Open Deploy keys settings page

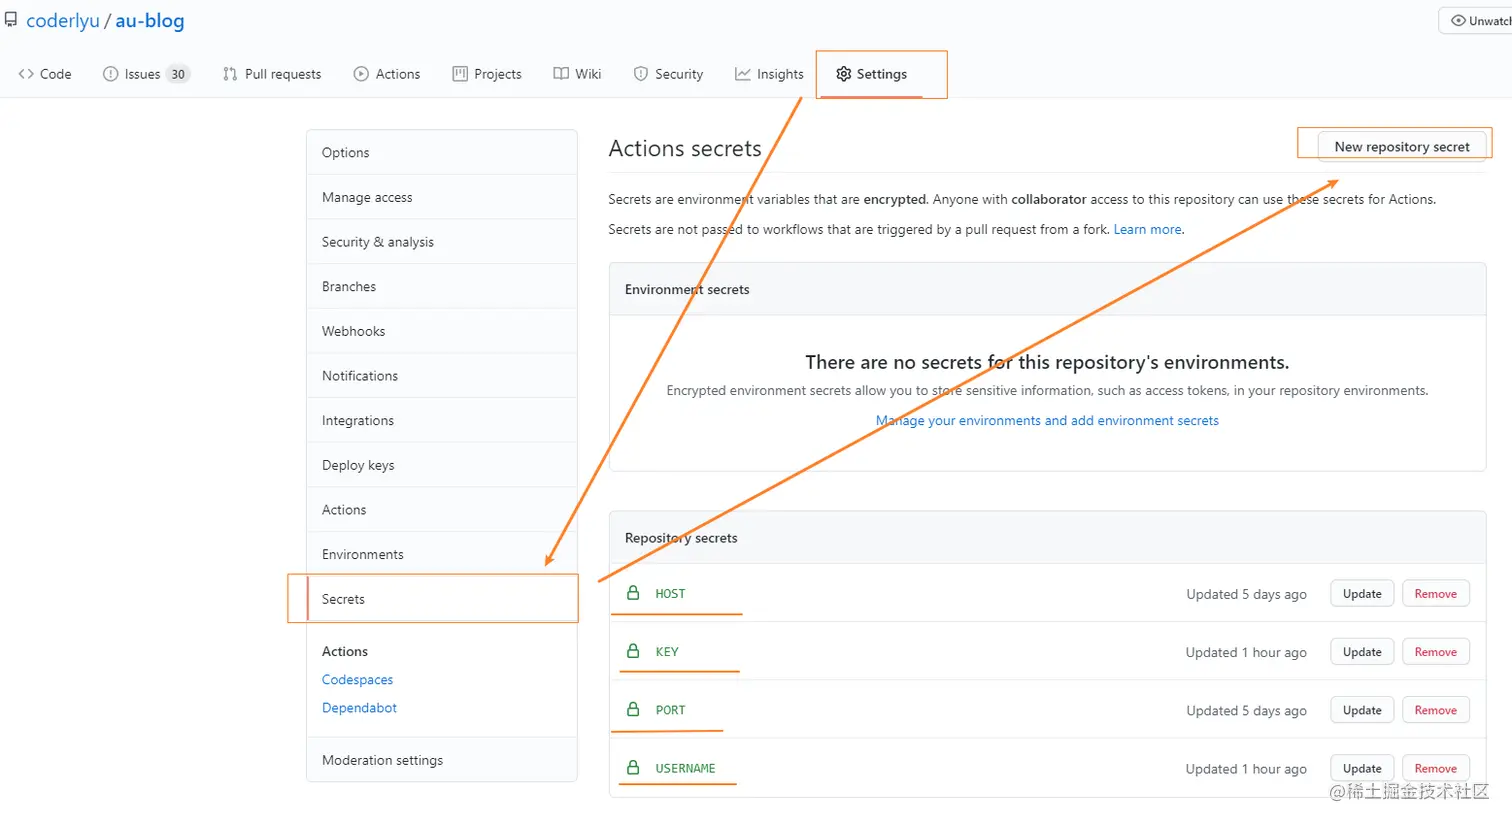pos(442,465)
